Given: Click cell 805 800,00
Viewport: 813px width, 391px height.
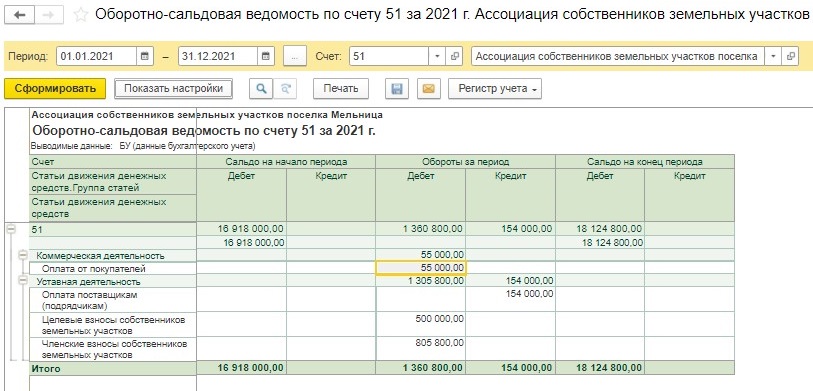Looking at the screenshot, I should pos(420,349).
